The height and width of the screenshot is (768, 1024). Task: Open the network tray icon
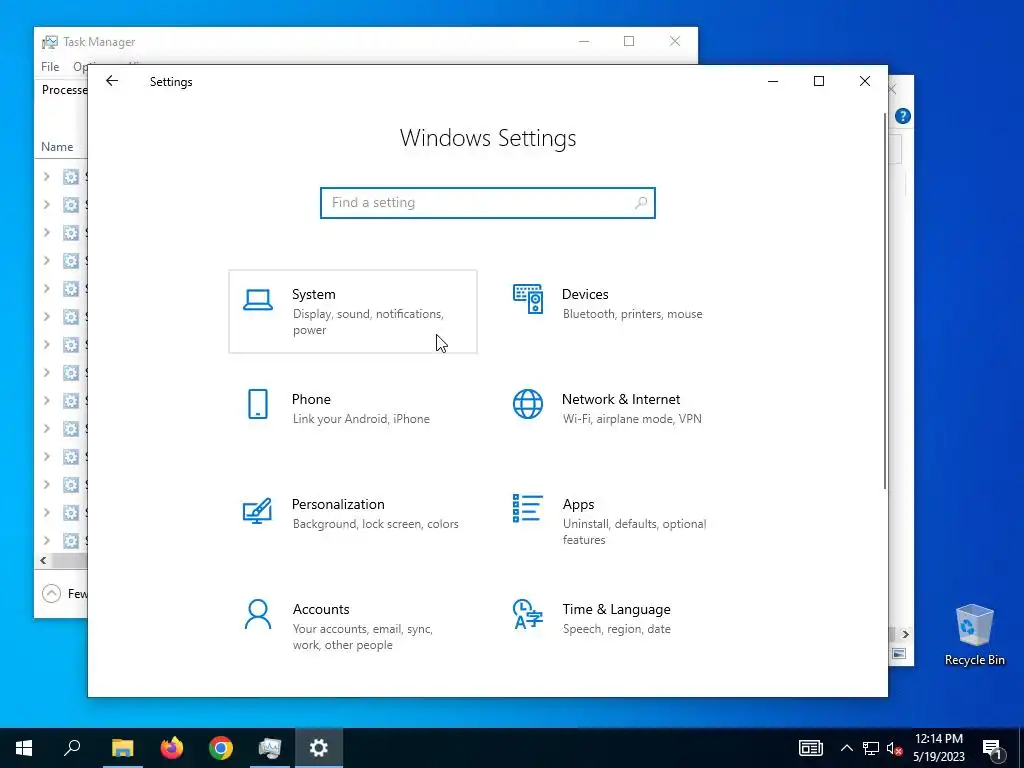pos(871,748)
